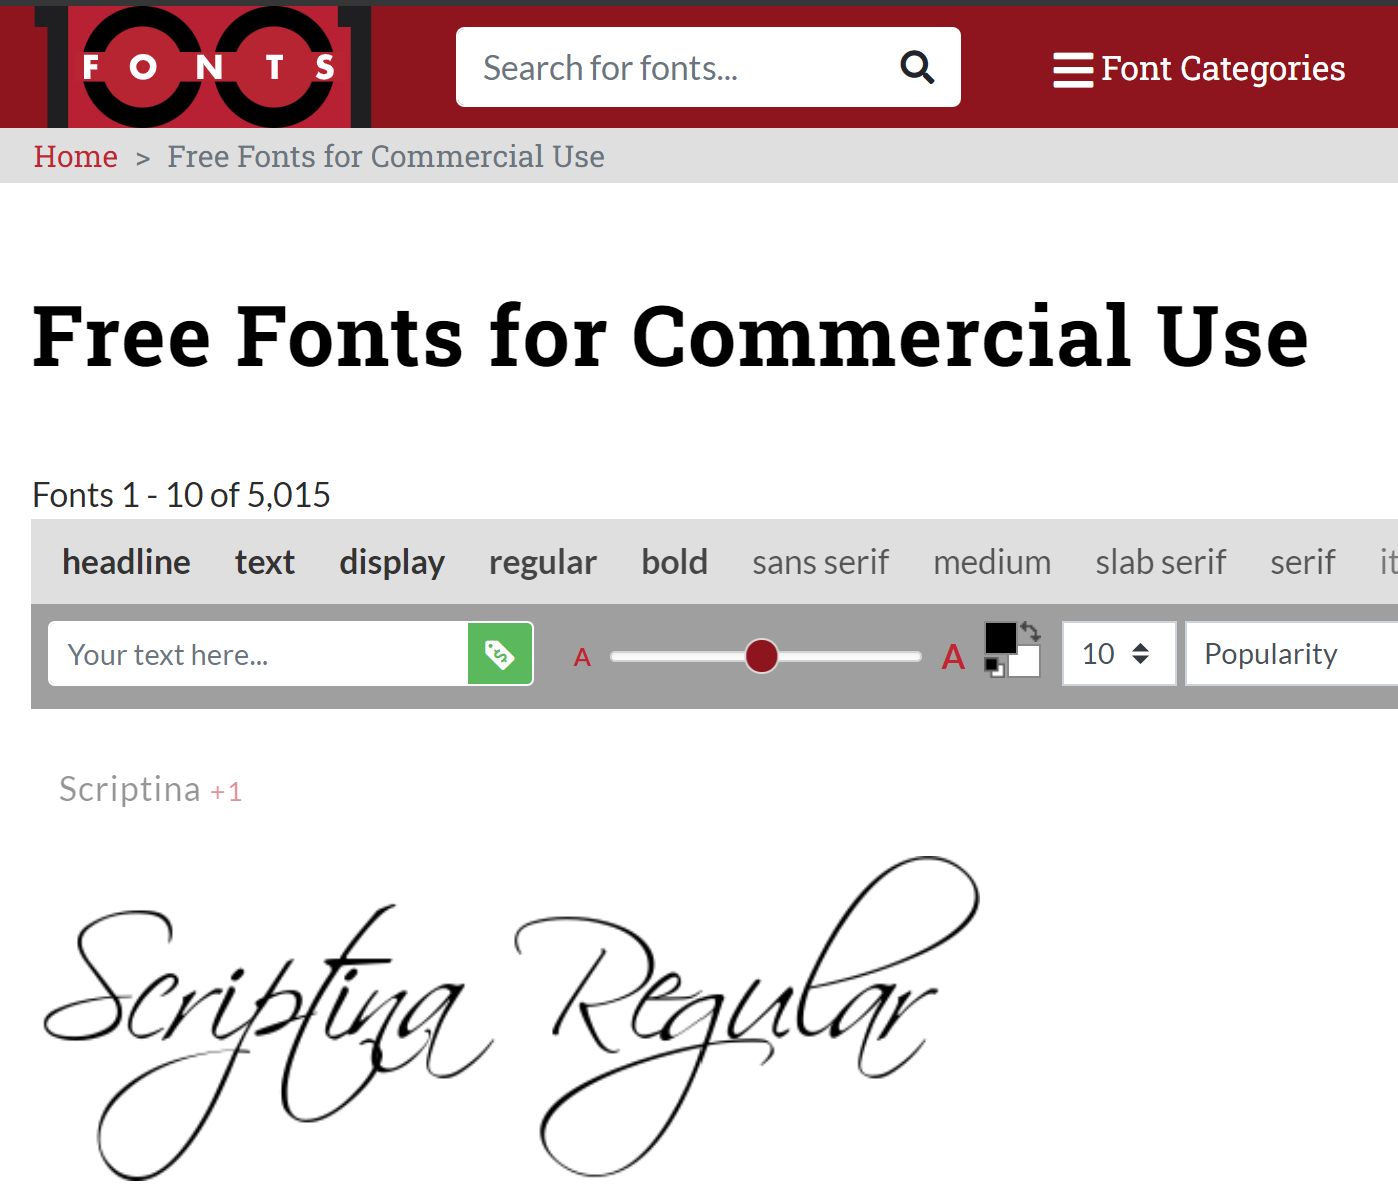Click the search magnifier icon
Screen dimensions: 1398x1194
tap(917, 67)
